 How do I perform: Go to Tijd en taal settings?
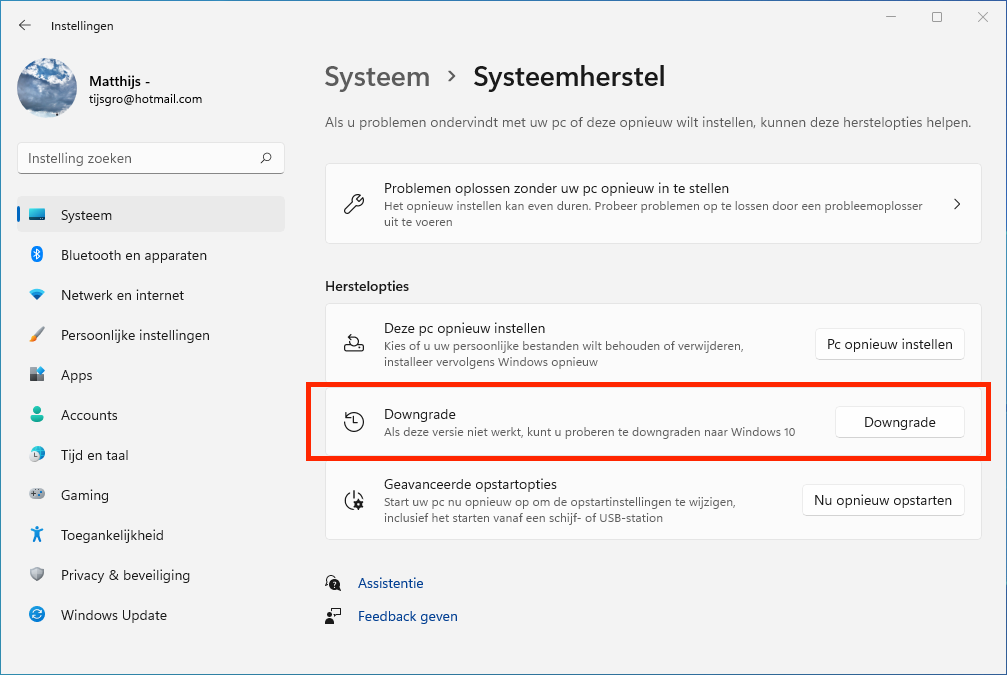(94, 455)
